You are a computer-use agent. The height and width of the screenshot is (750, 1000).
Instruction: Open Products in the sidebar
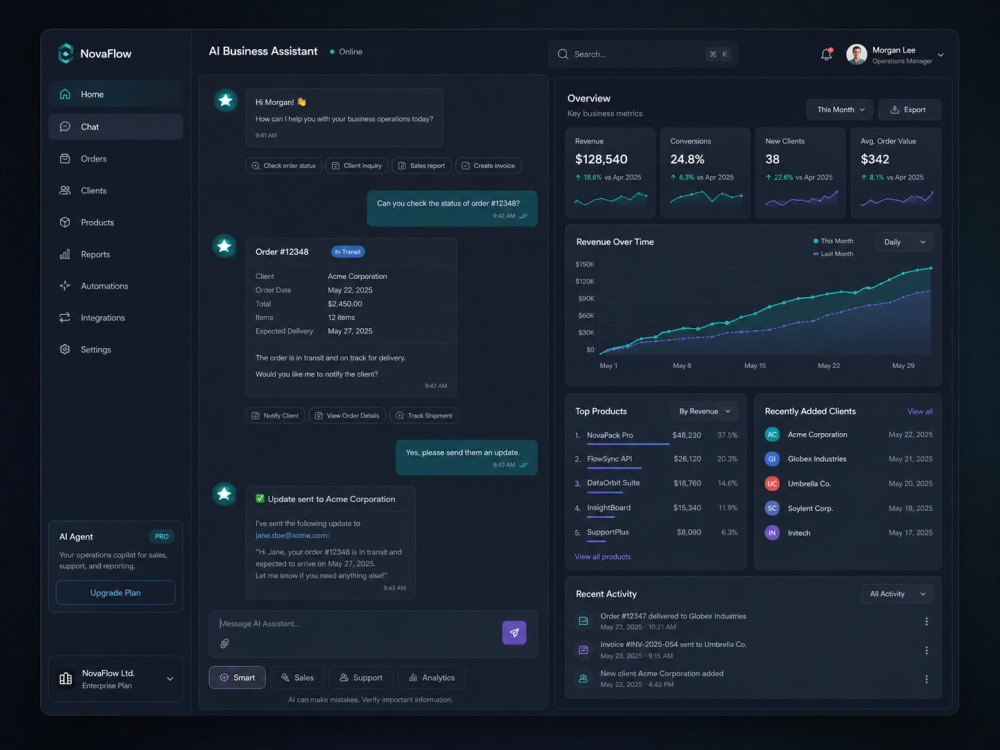pos(115,222)
